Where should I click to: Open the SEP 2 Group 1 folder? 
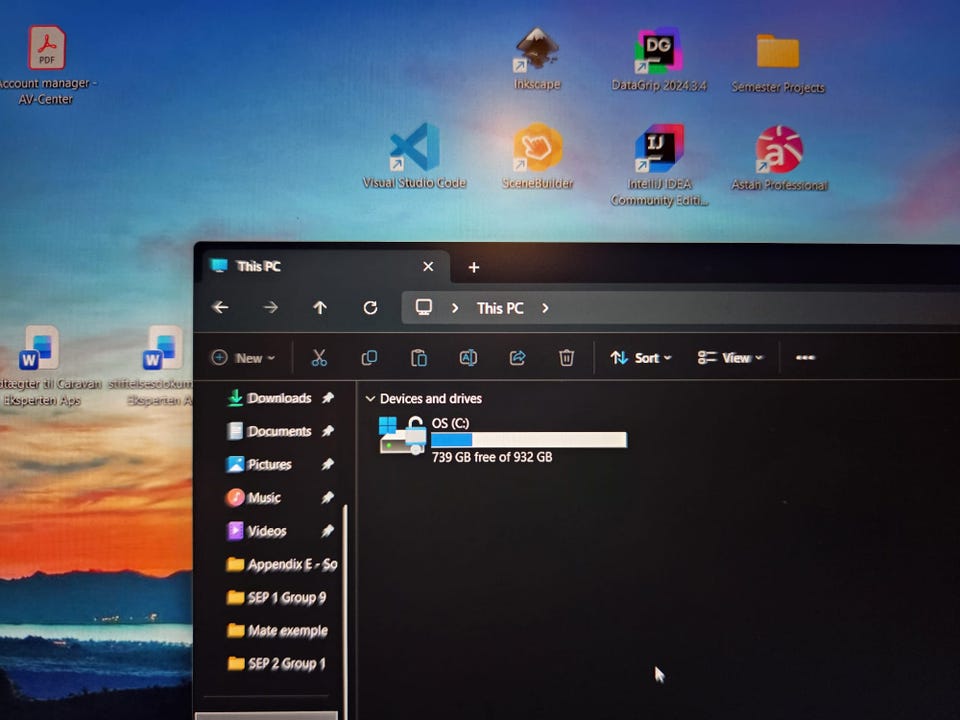(277, 663)
